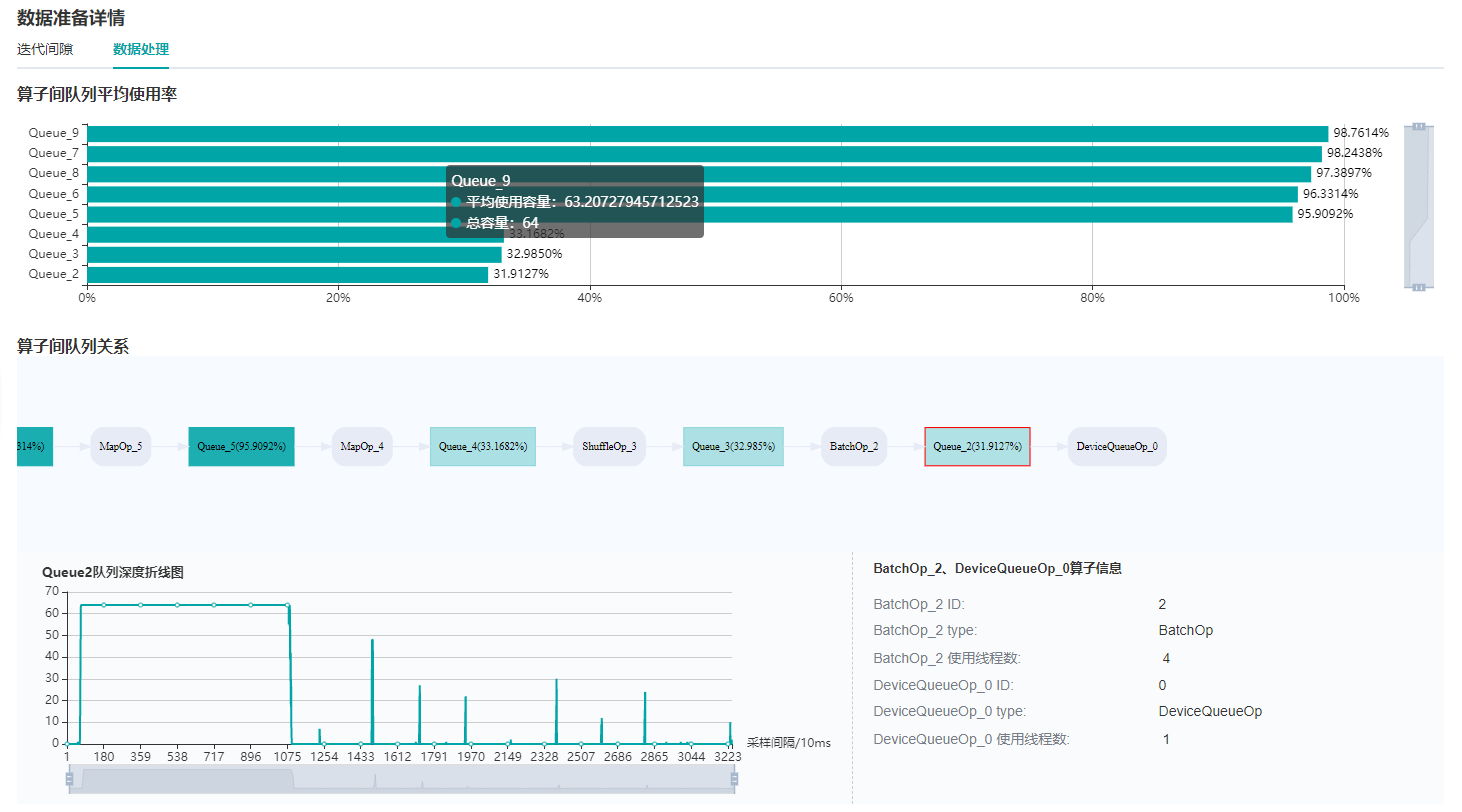
Task: Click right handle of queue depth range slider
Action: tap(735, 779)
